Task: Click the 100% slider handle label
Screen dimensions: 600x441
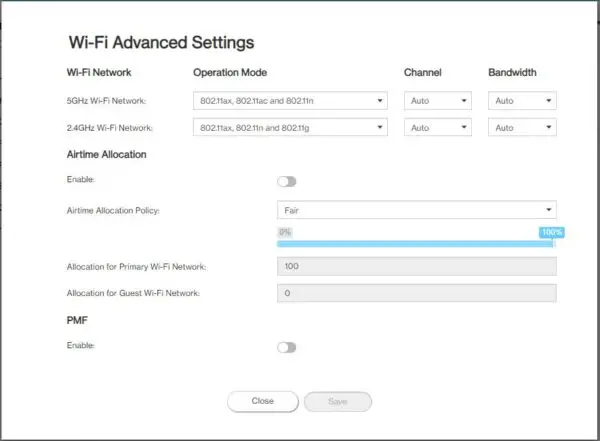Action: point(551,232)
